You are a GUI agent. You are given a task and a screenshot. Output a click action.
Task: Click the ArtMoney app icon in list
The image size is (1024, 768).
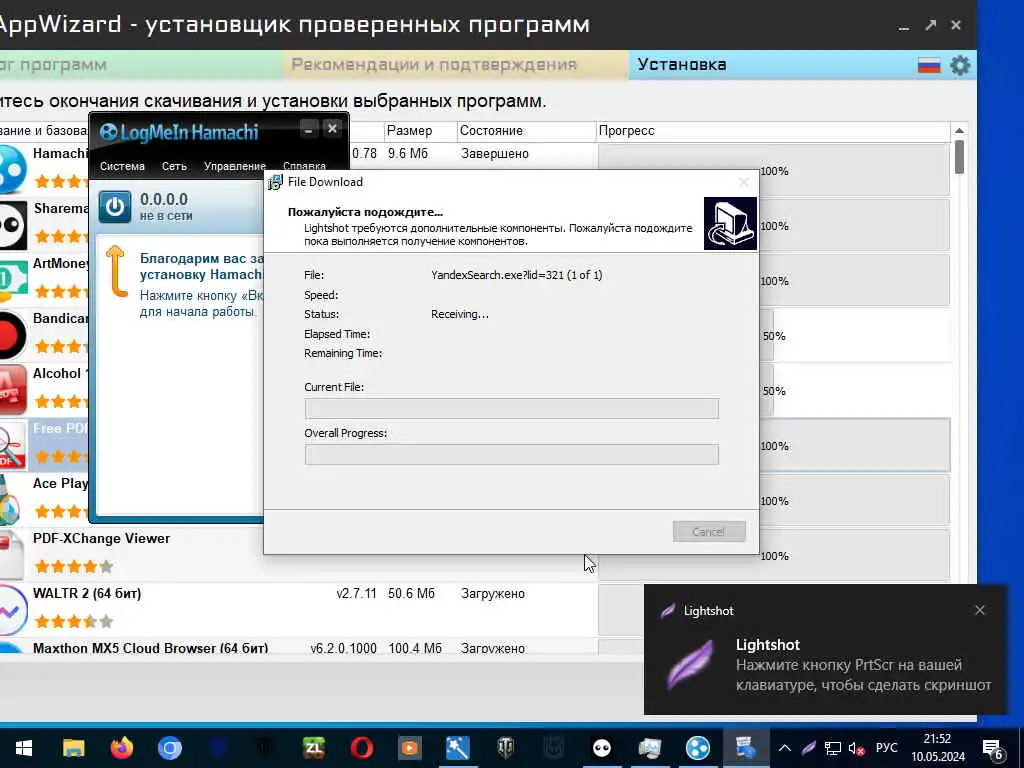13,280
